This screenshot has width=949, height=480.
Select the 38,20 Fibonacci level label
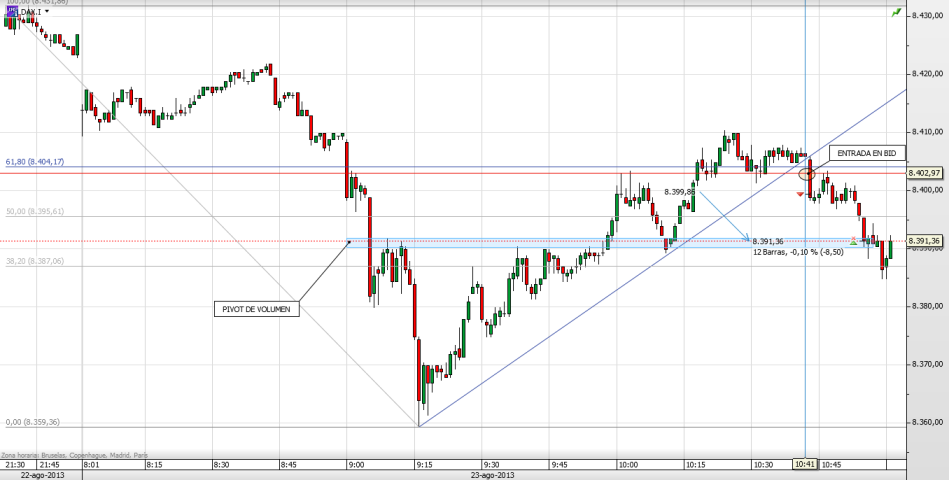coord(35,260)
